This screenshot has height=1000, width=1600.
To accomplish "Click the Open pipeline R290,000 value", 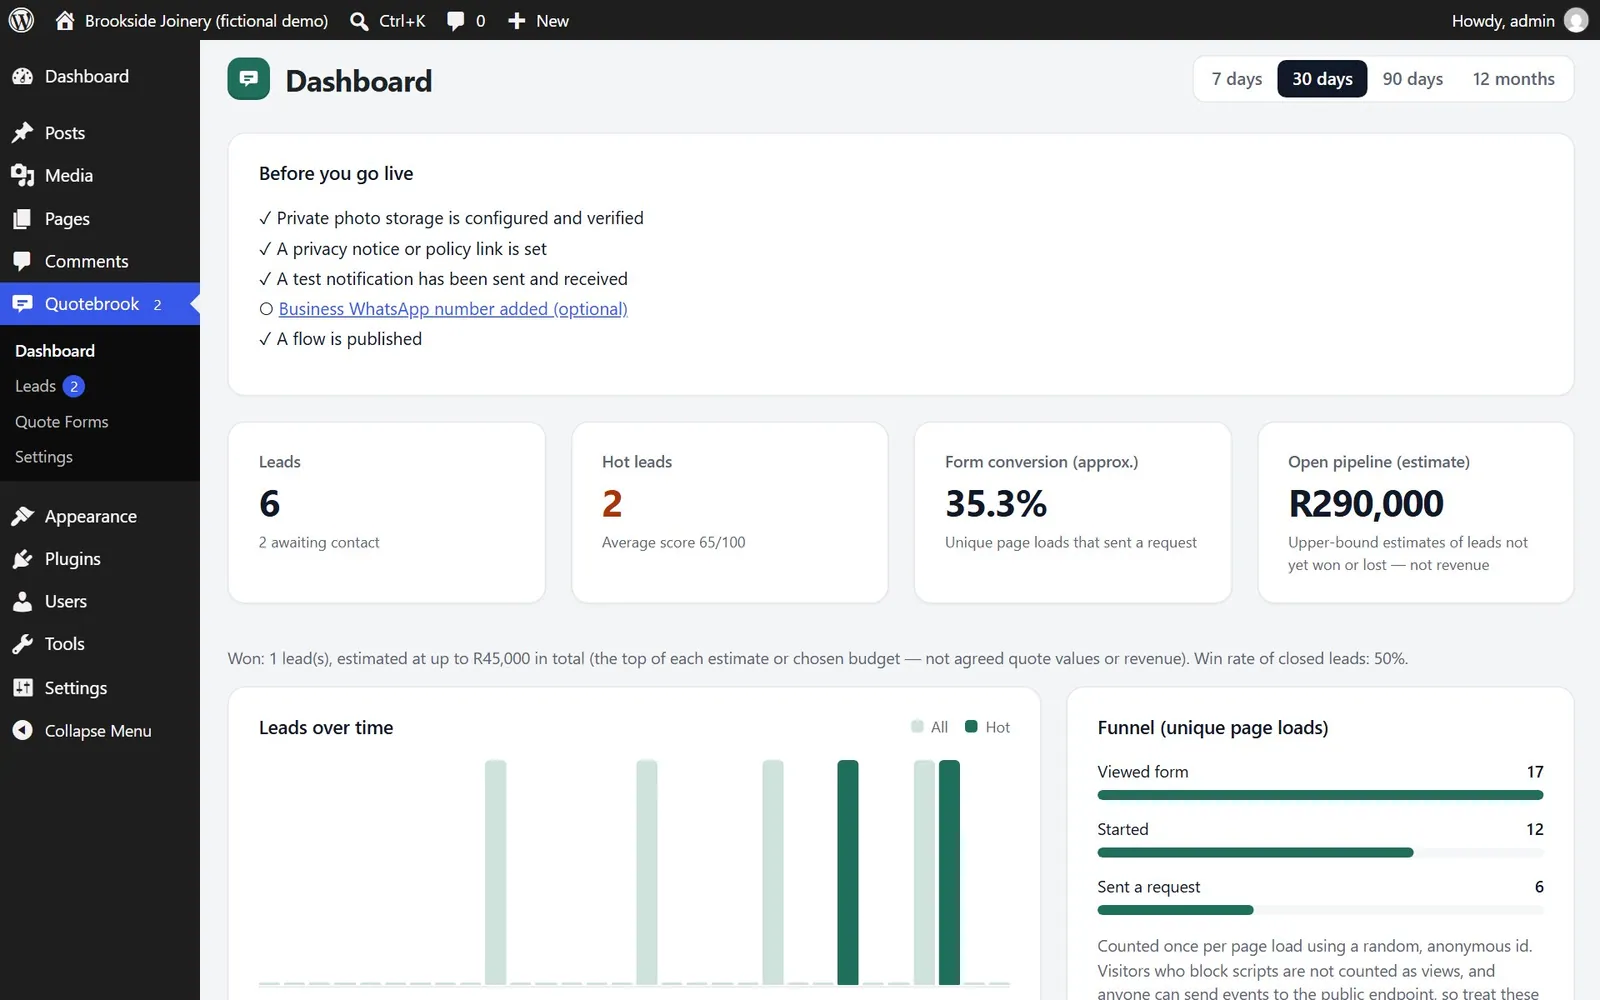I will 1366,504.
